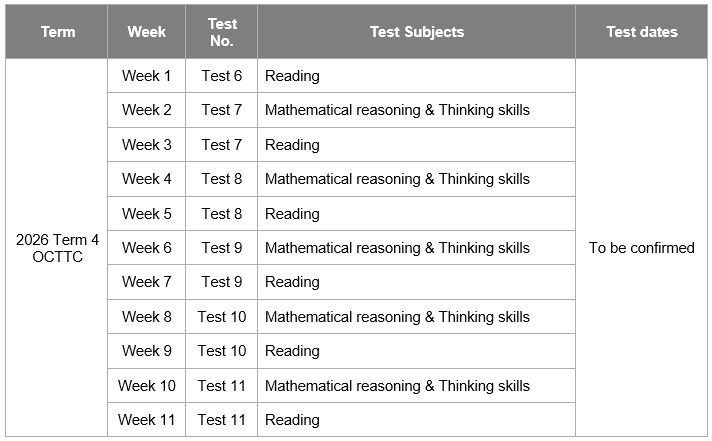Viewport: 712px width, 441px height.
Task: Click the Test Subjects column header
Action: coord(416,32)
